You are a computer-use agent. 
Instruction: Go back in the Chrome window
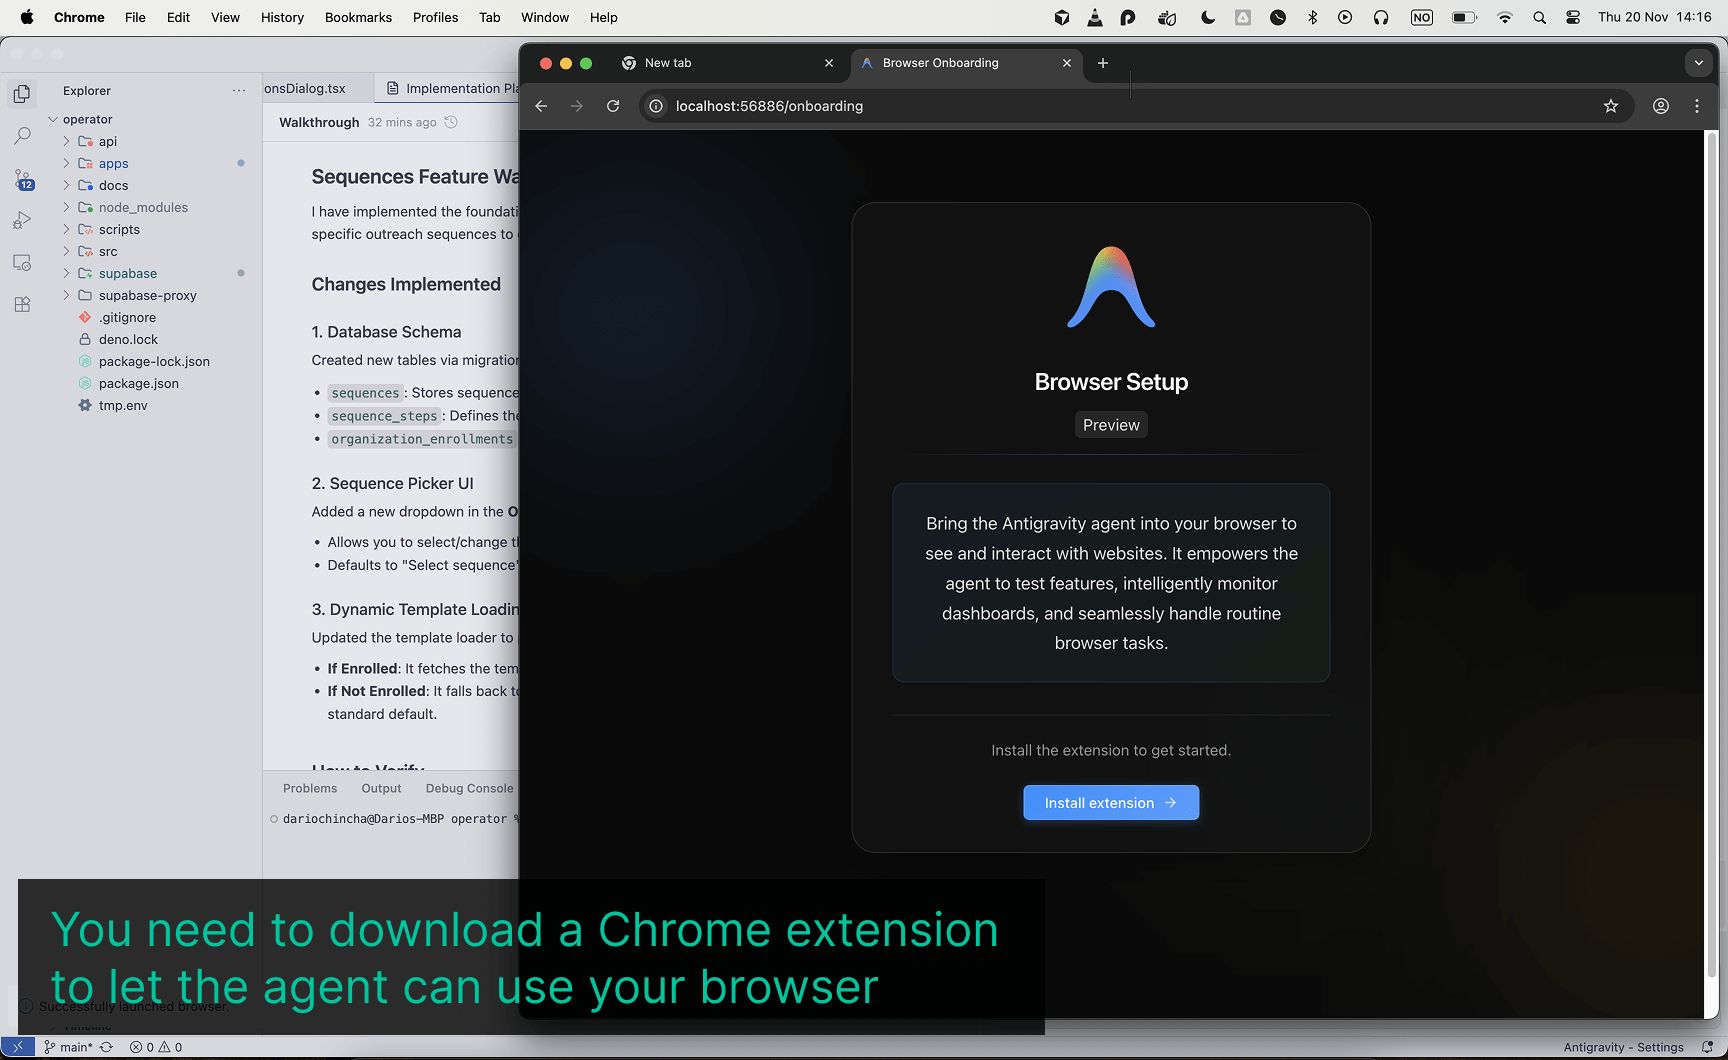pyautogui.click(x=541, y=106)
